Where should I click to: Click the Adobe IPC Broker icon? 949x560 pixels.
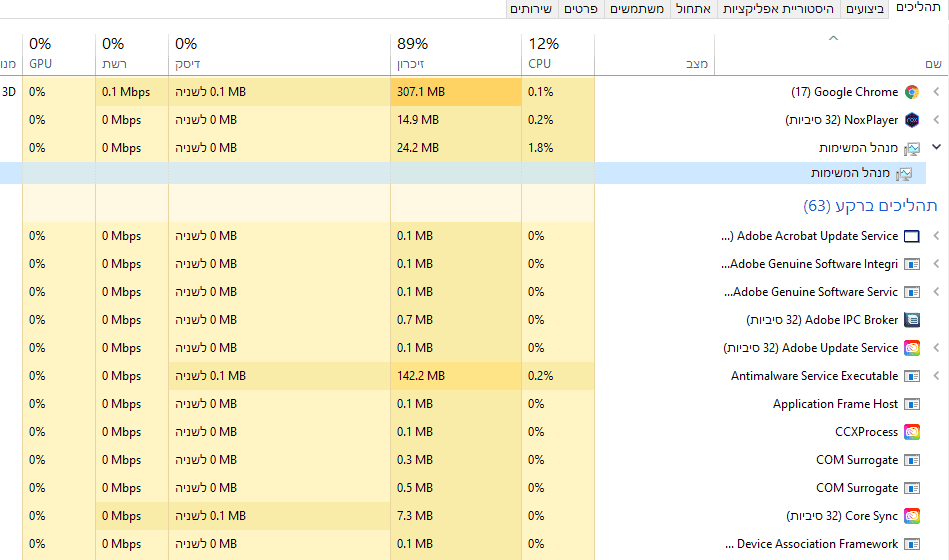[x=911, y=320]
